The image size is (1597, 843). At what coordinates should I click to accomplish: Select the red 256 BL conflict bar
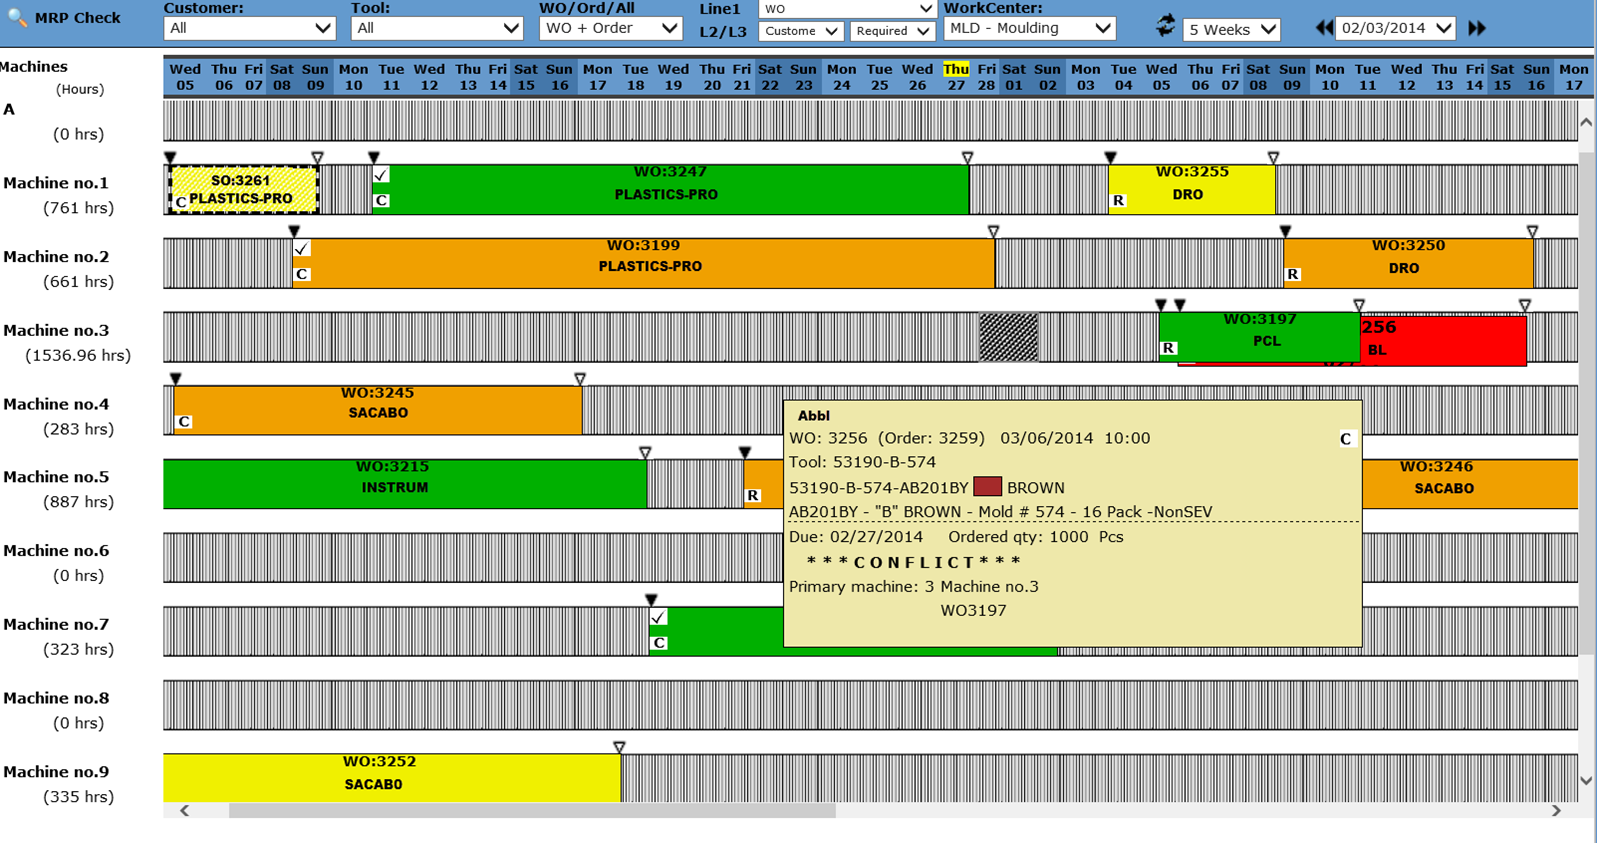1443,340
